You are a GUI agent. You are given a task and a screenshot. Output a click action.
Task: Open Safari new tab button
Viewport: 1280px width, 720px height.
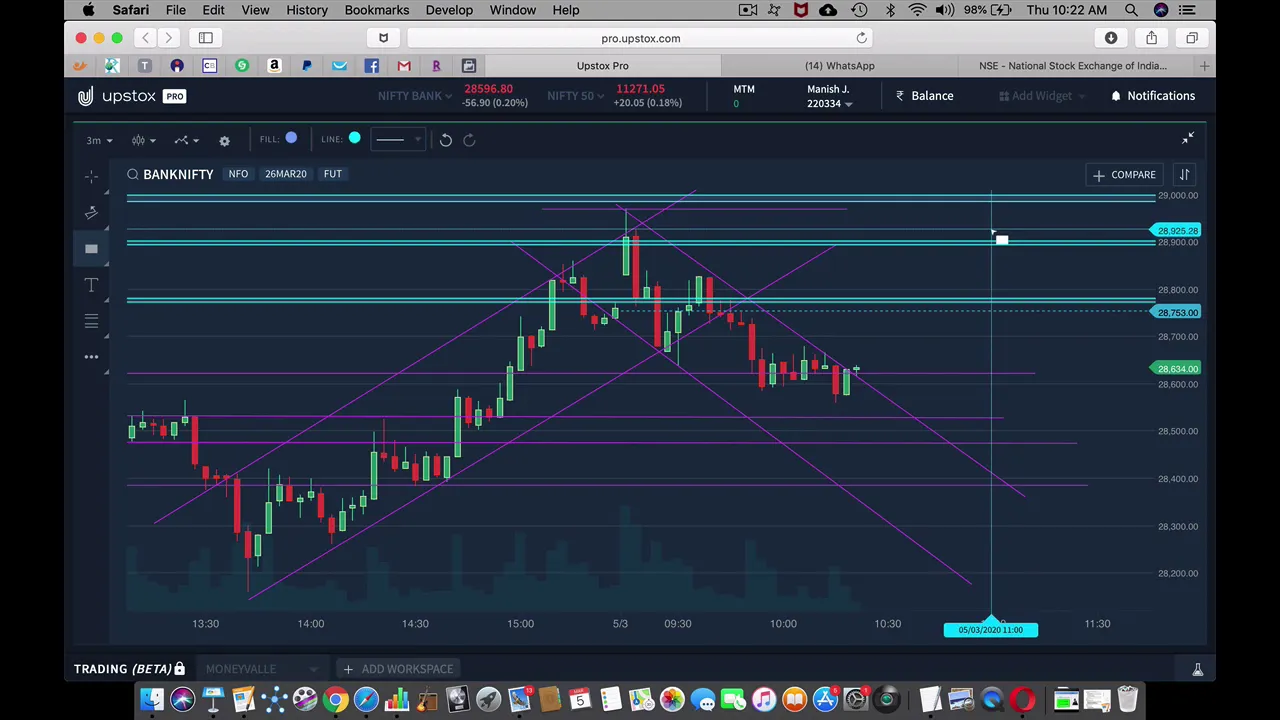click(x=1204, y=66)
